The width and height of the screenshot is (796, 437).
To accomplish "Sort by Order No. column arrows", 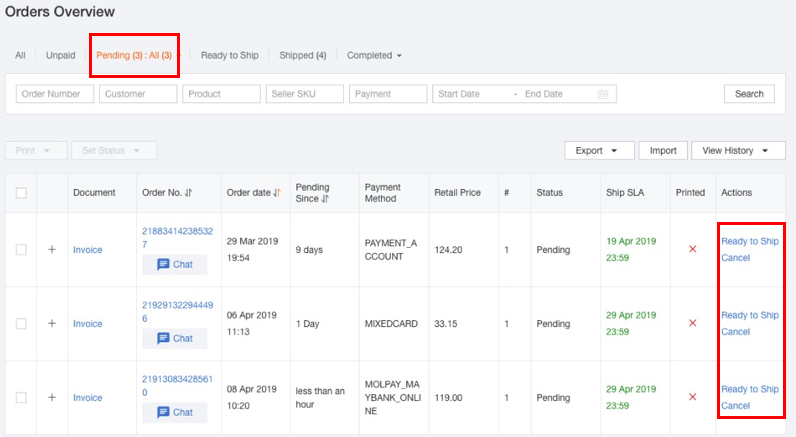I will click(x=188, y=193).
